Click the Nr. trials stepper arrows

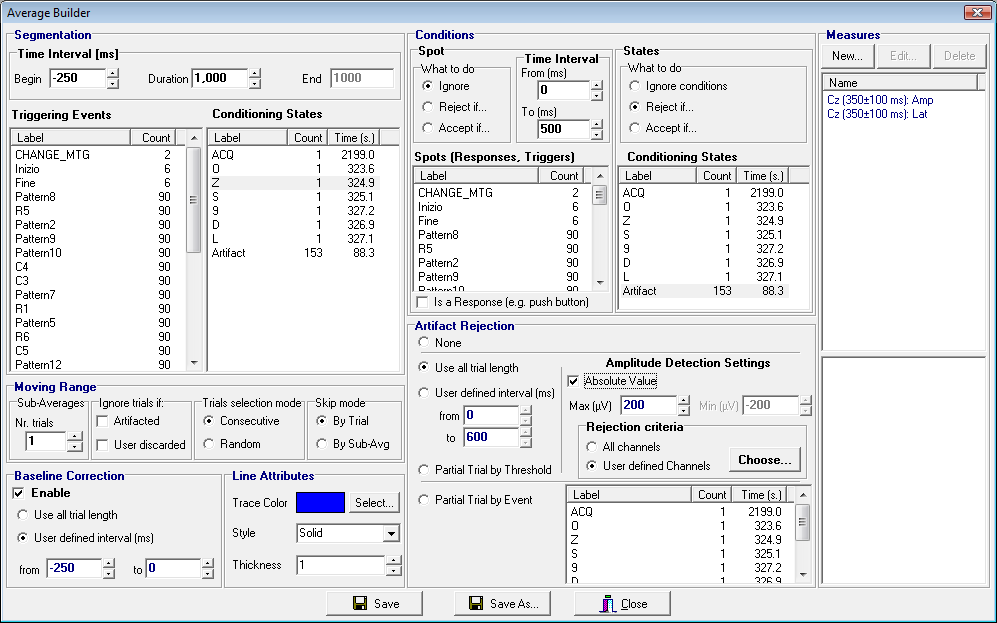(x=74, y=441)
